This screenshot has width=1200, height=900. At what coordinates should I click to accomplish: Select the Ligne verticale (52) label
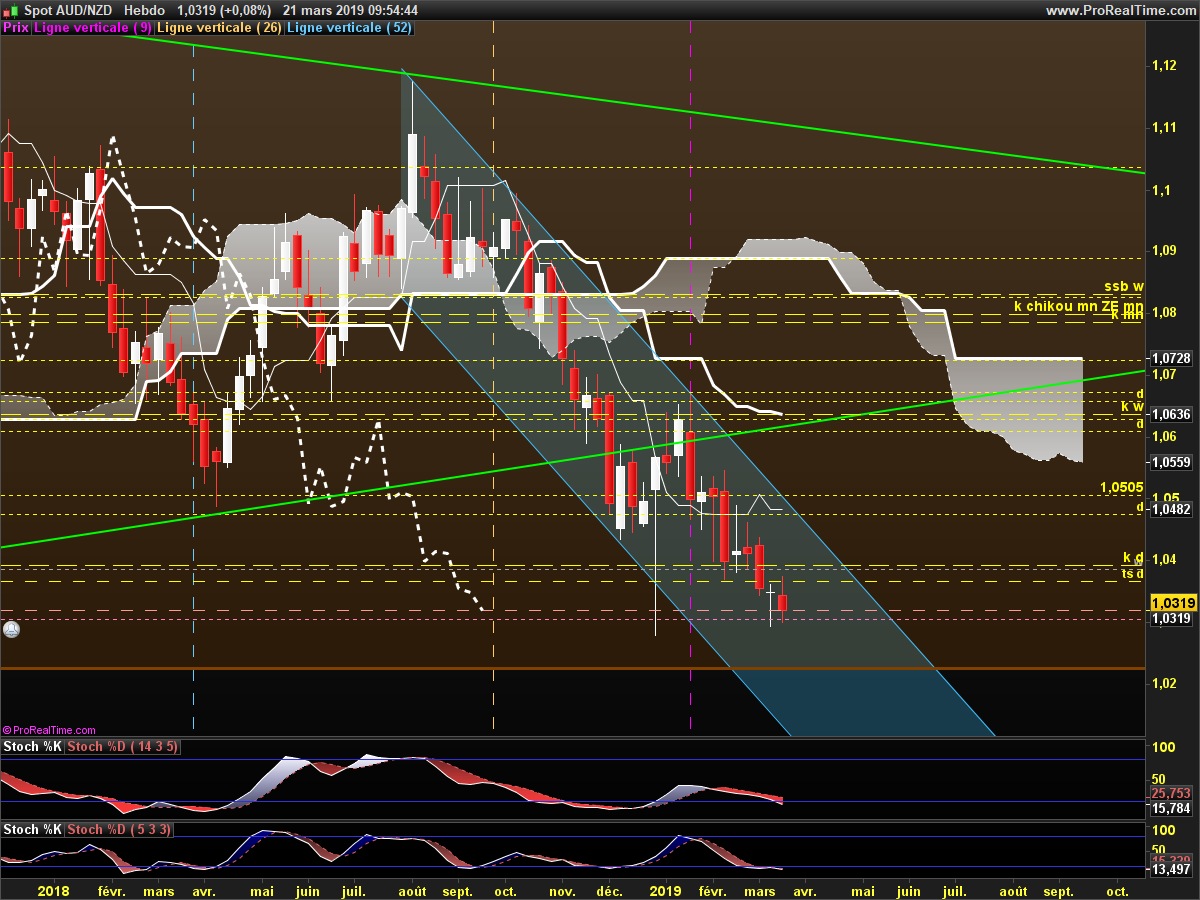pos(349,28)
